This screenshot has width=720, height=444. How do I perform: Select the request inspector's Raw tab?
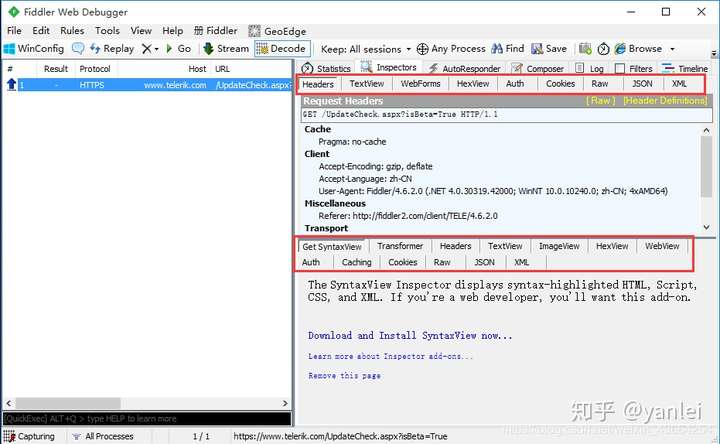click(600, 84)
